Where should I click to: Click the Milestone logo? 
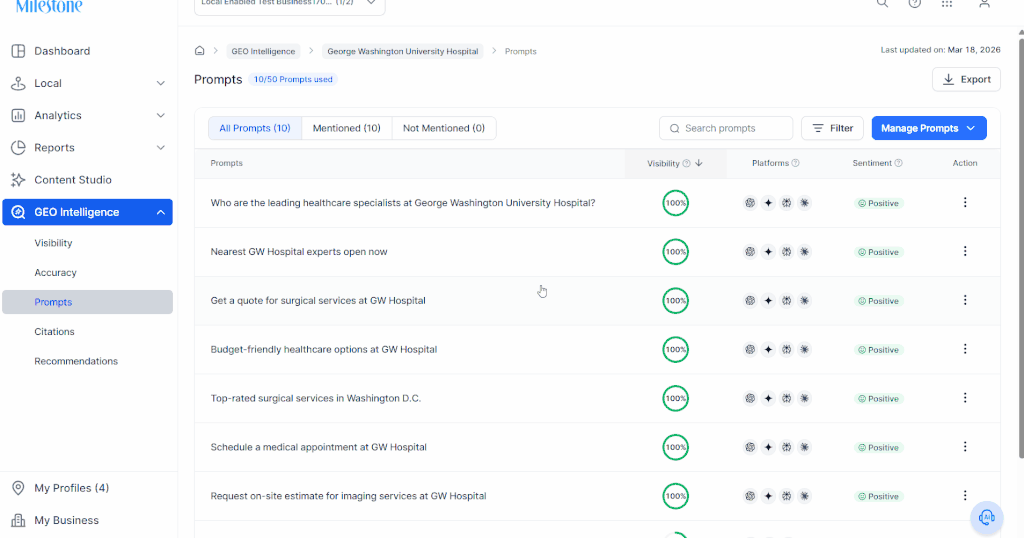[x=49, y=7]
